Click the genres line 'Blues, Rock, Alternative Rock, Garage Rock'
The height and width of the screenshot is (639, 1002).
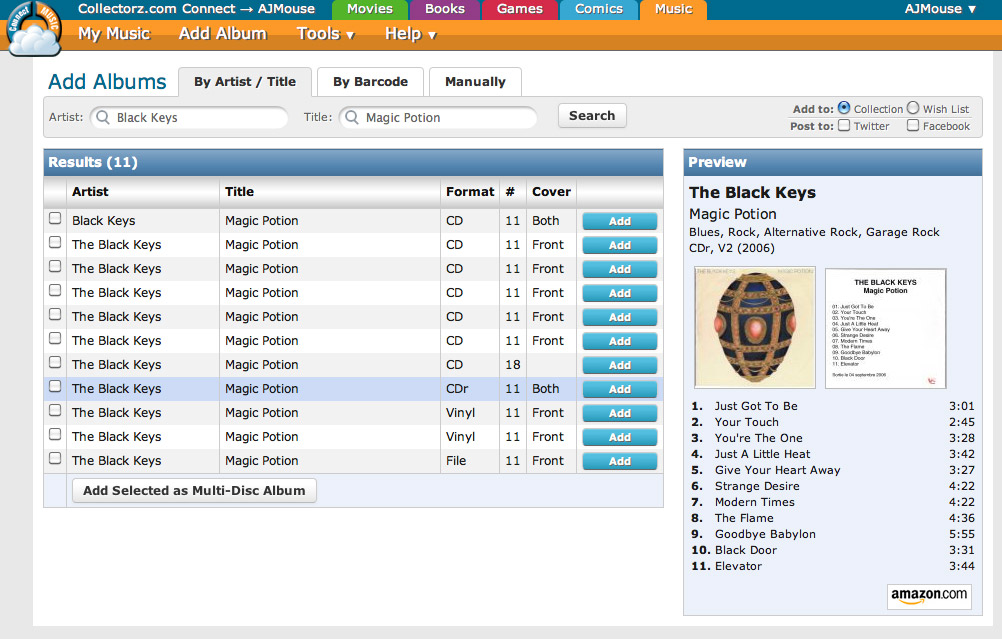point(814,232)
